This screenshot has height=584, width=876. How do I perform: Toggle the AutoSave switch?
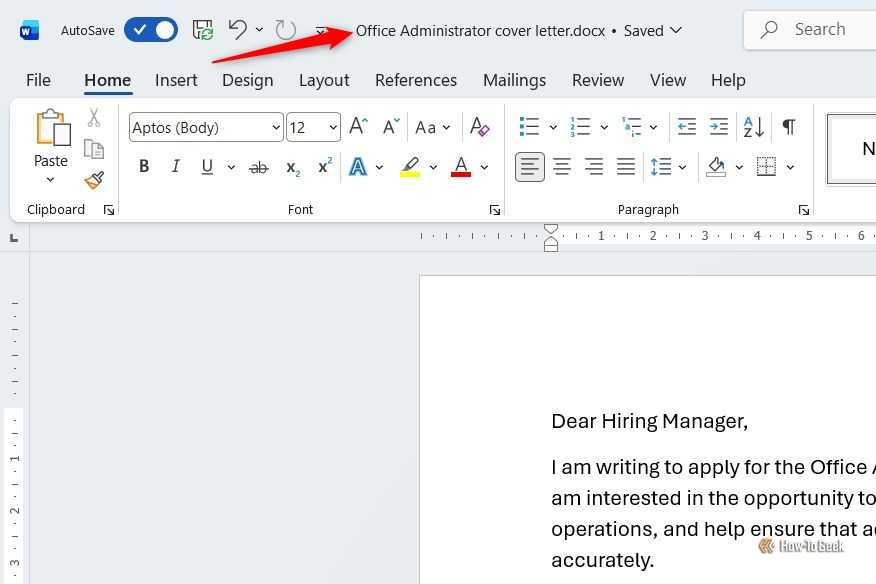pos(151,30)
